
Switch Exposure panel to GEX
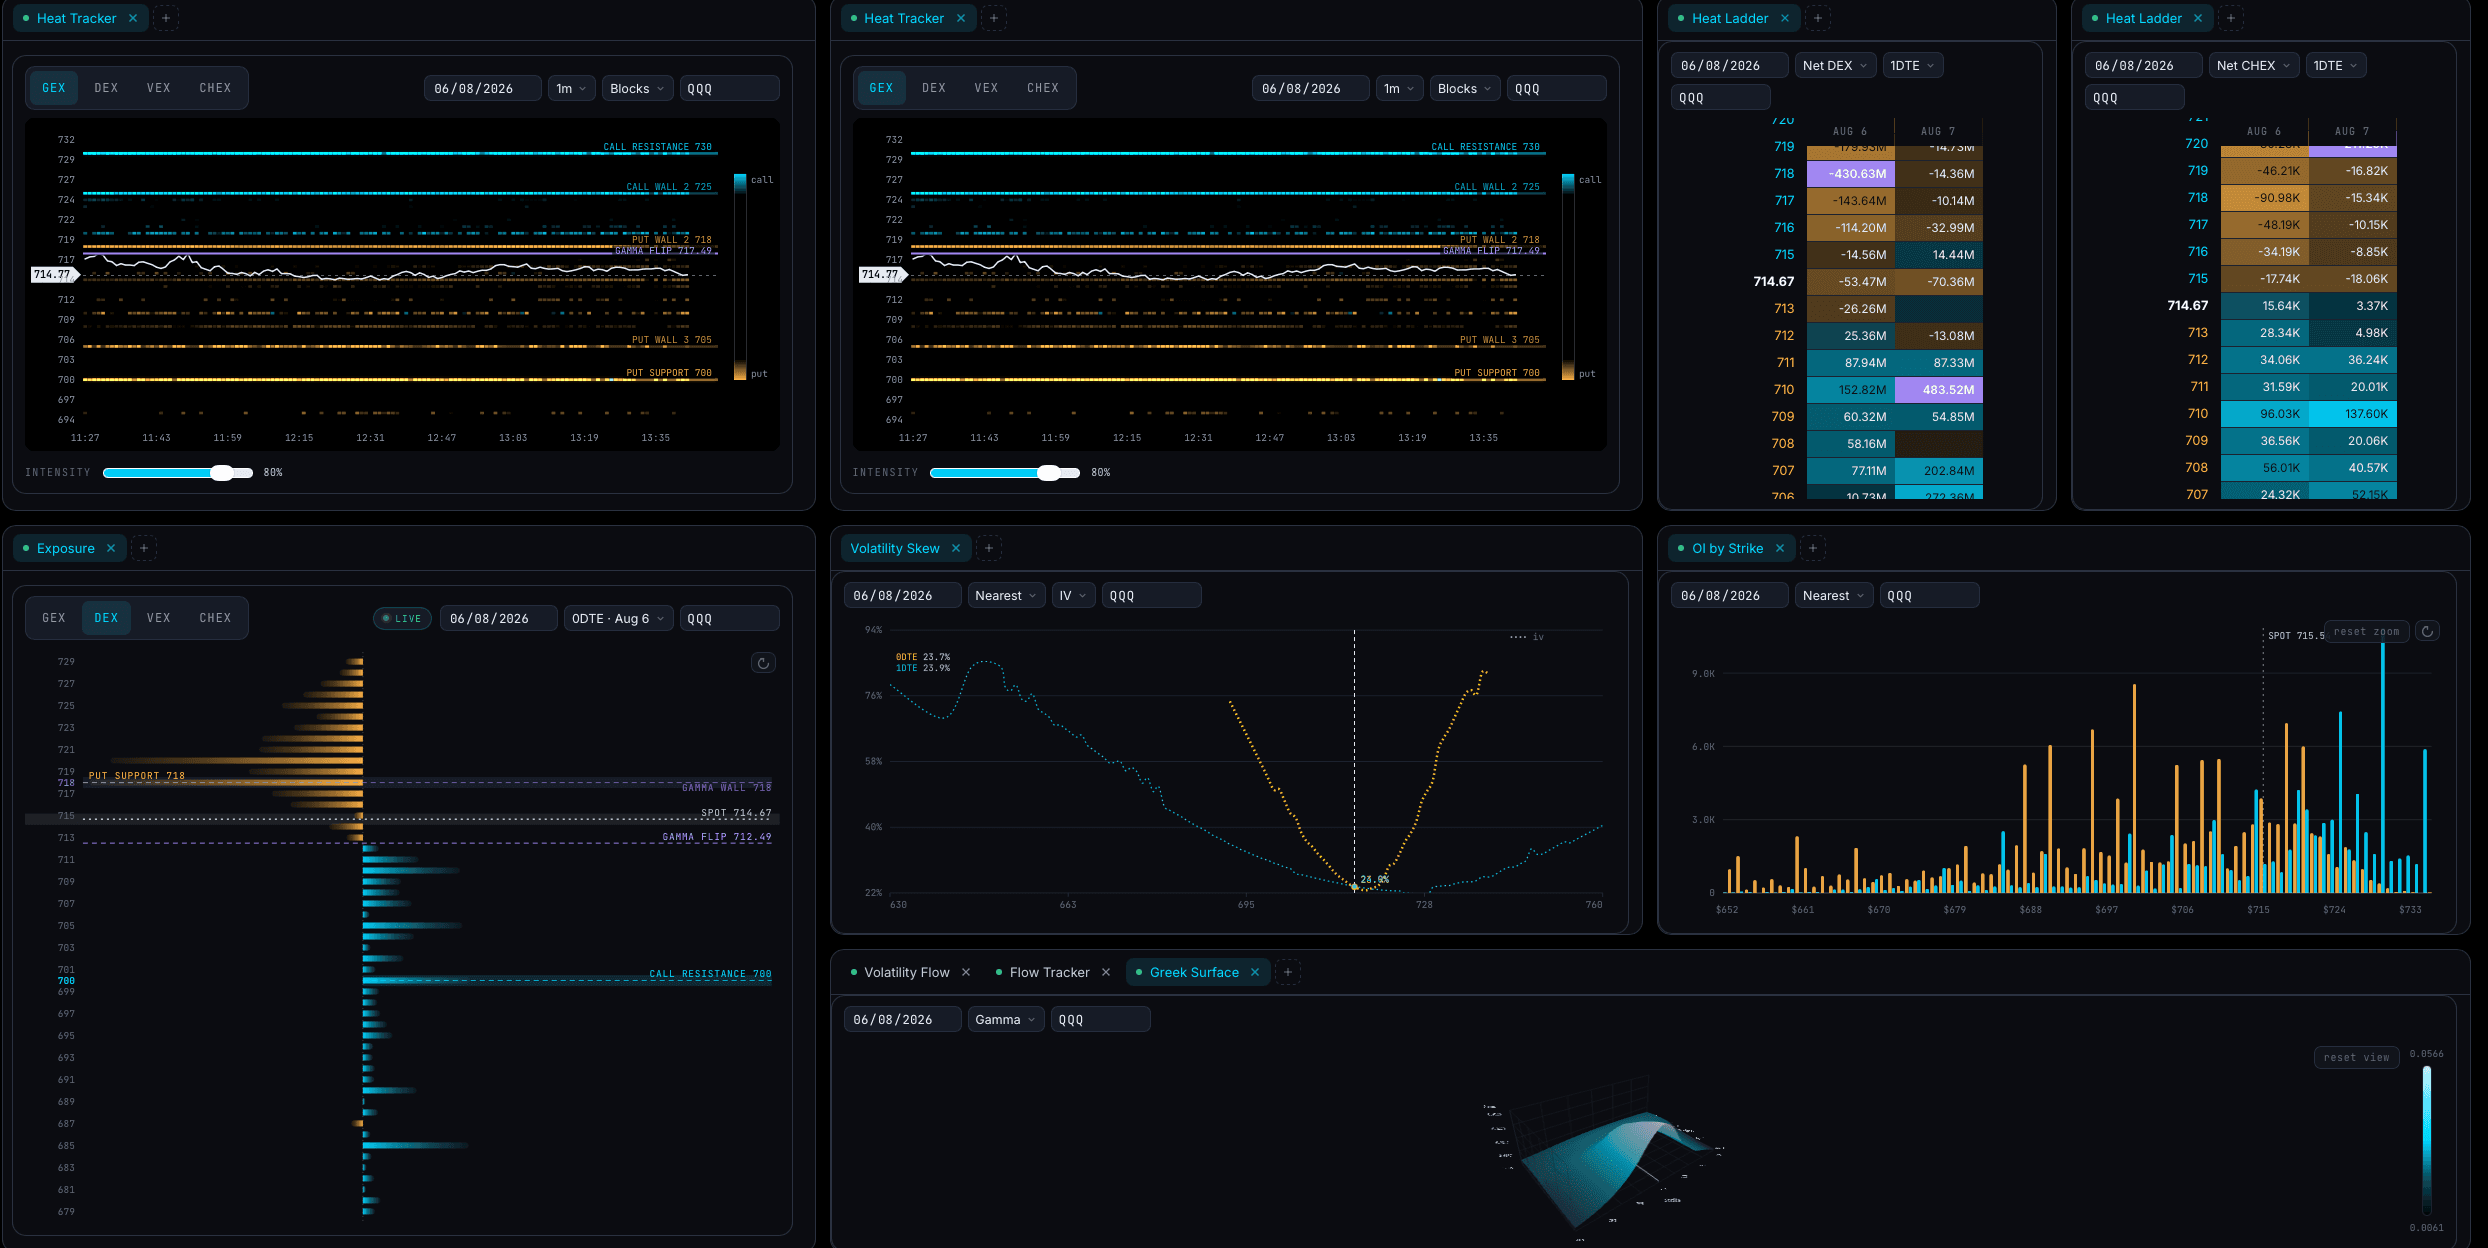pyautogui.click(x=54, y=618)
